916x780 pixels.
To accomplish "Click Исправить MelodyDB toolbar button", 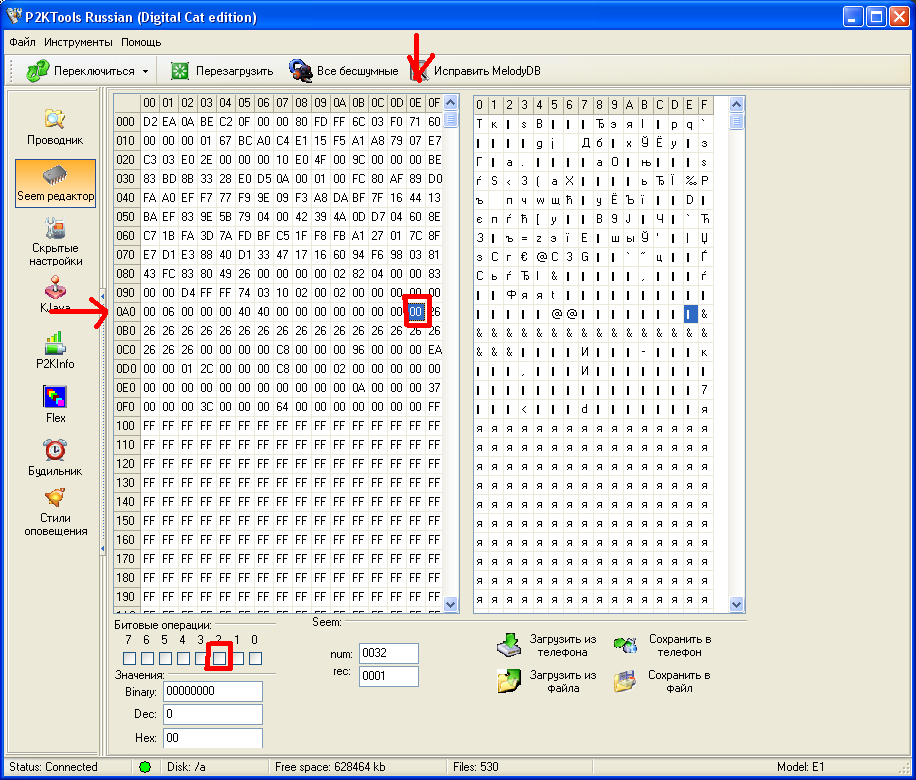I will [x=476, y=71].
